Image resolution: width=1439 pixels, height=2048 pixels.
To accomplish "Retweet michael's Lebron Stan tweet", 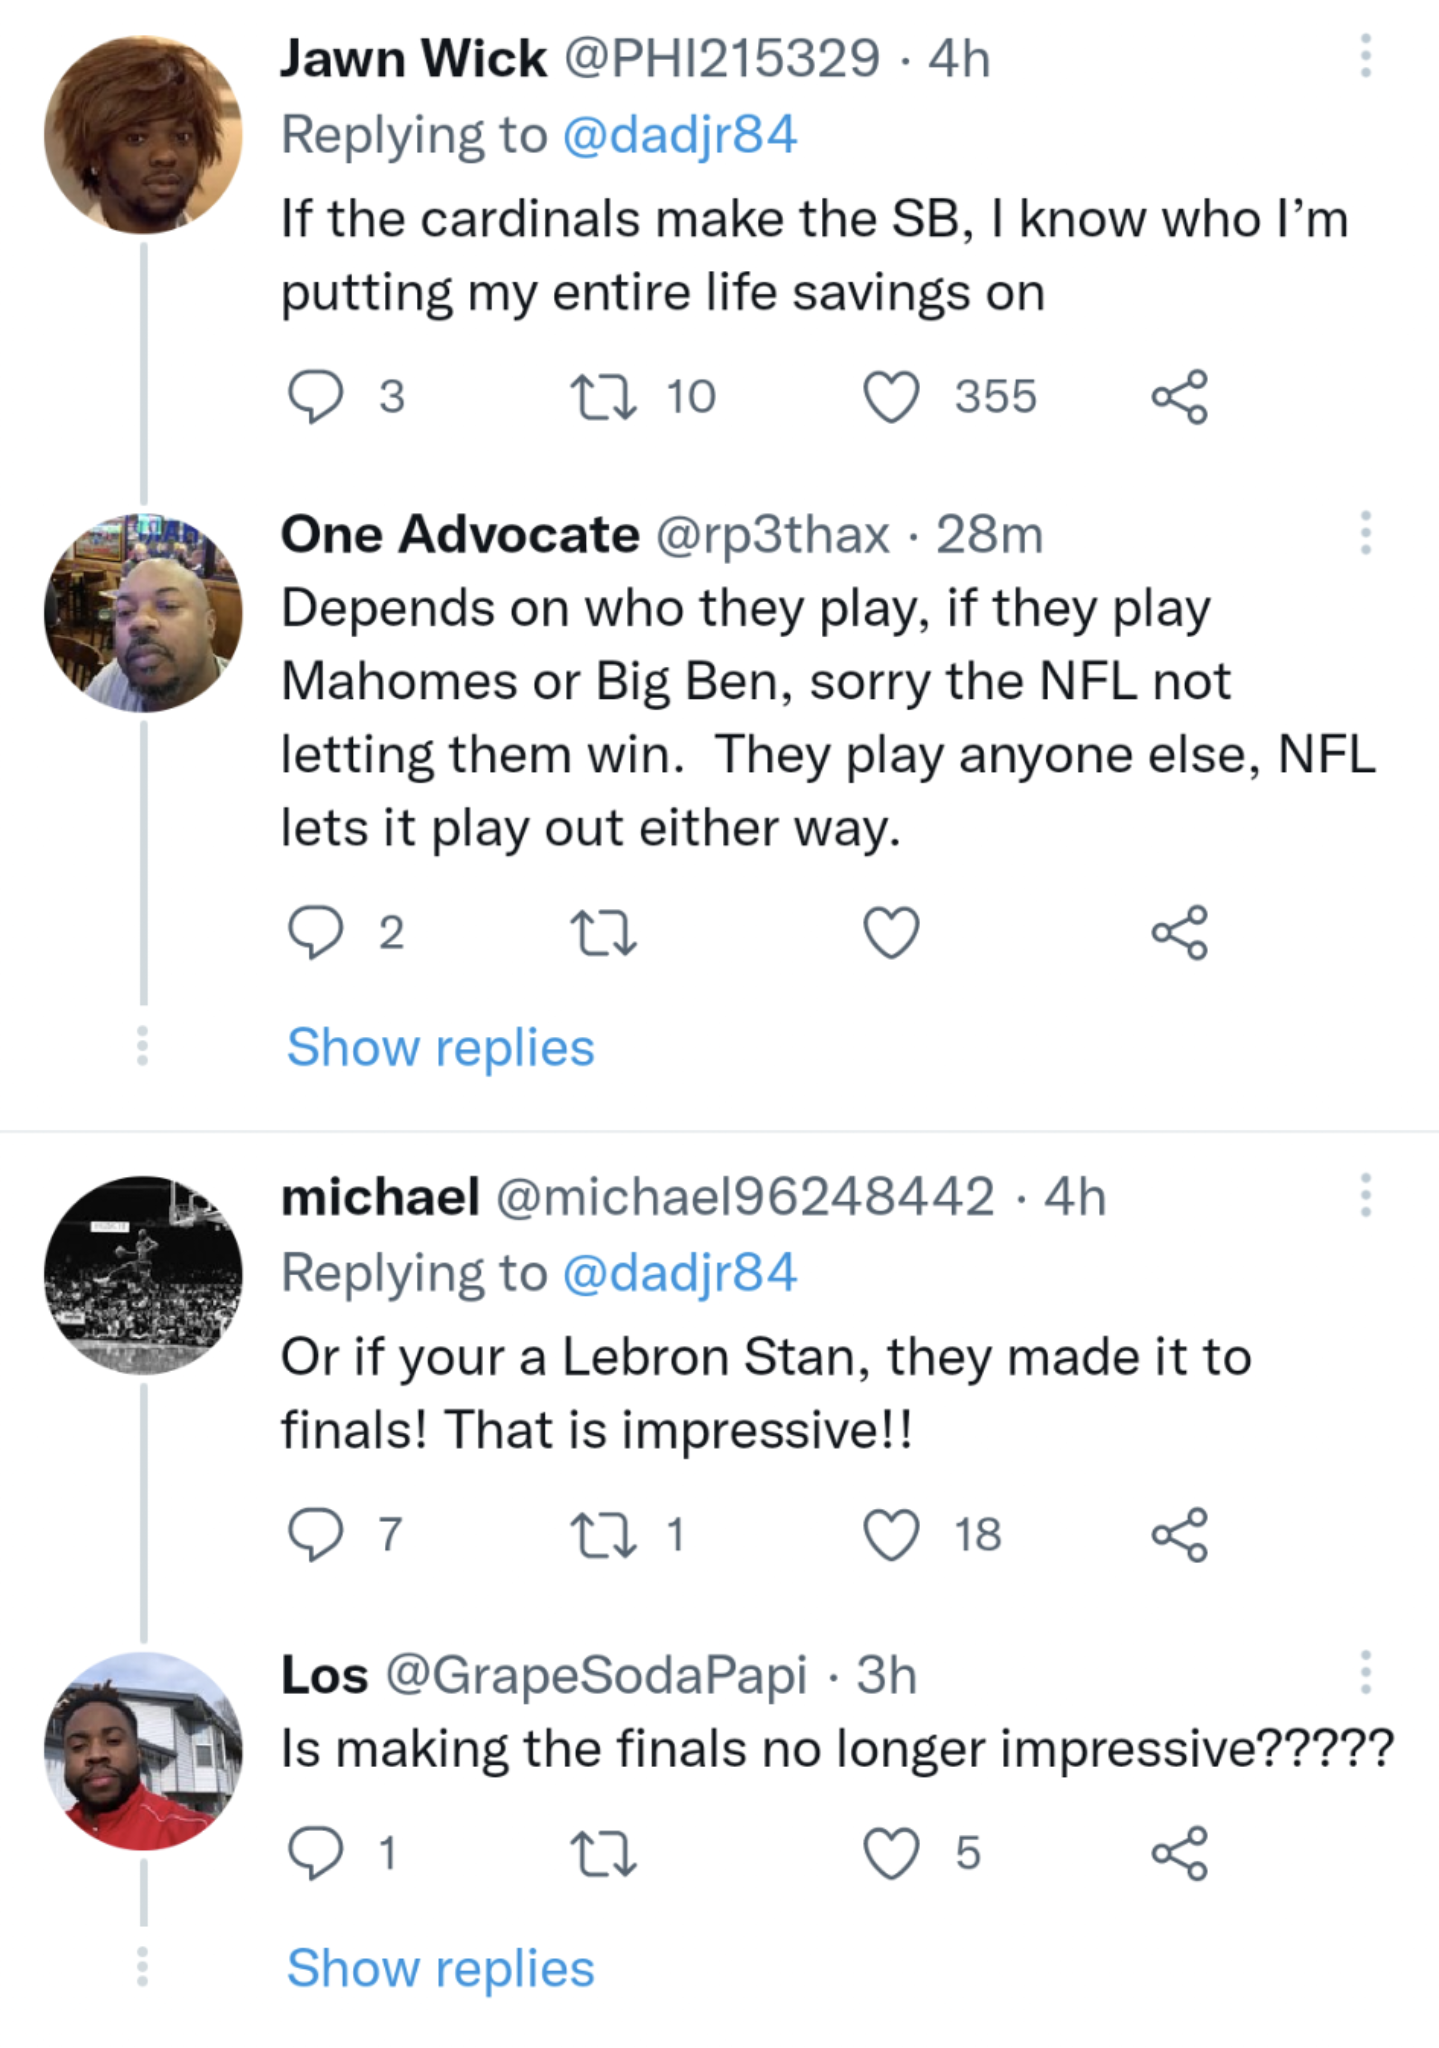I will [603, 1535].
